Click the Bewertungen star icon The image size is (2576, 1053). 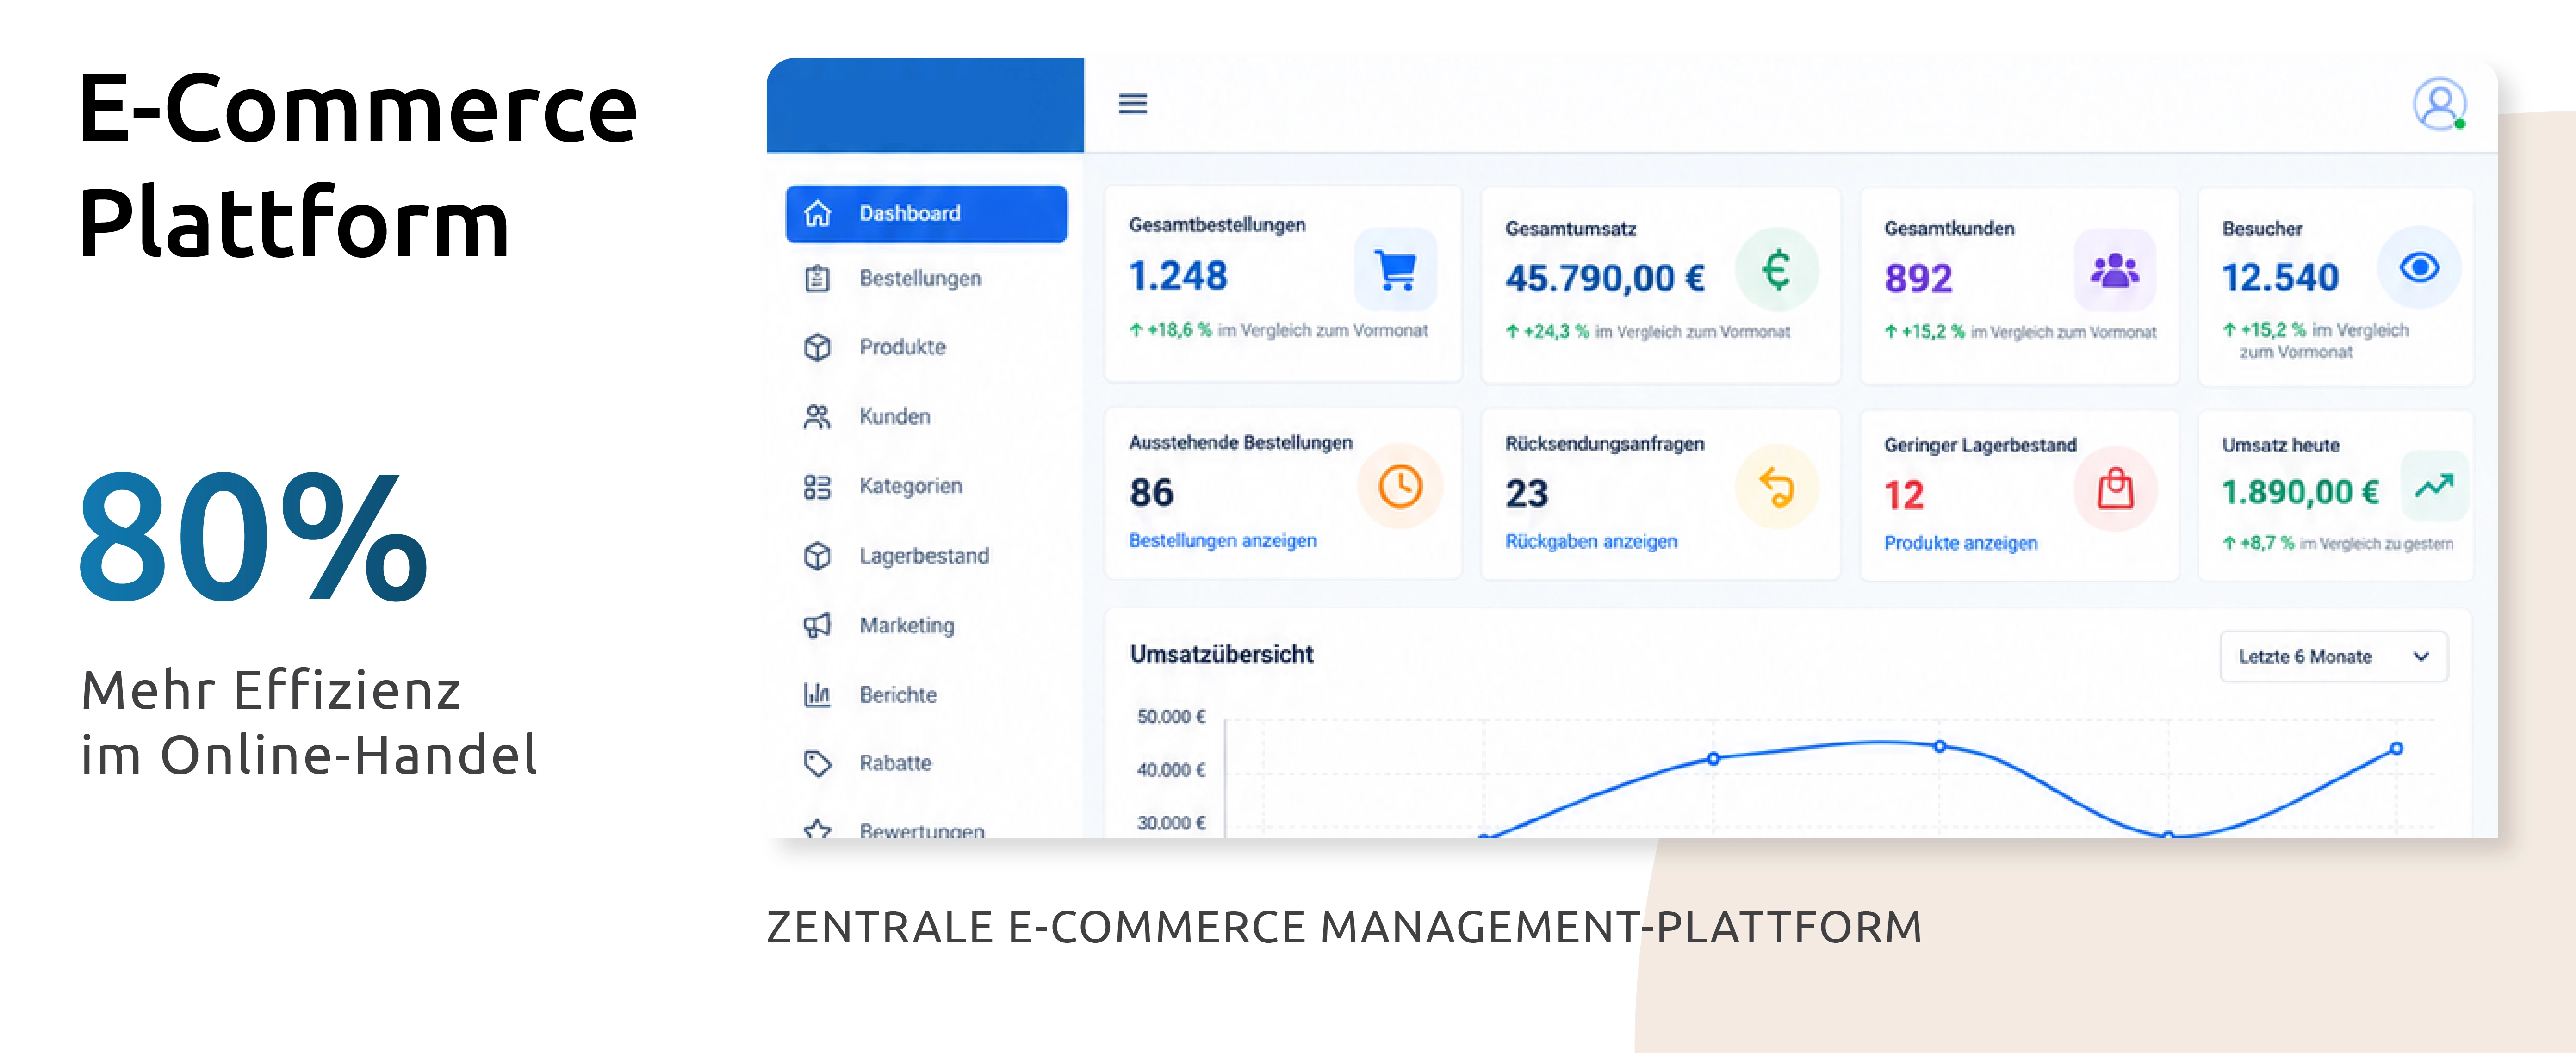[x=817, y=829]
